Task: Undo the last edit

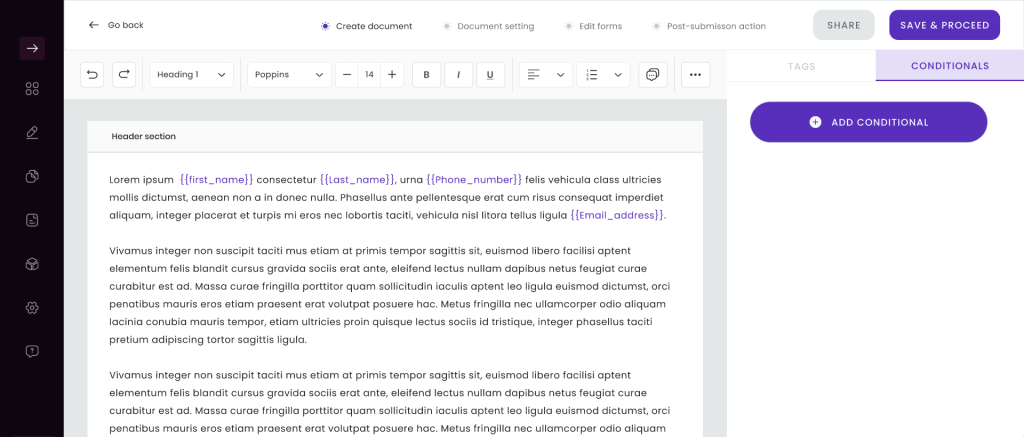Action: [x=92, y=75]
